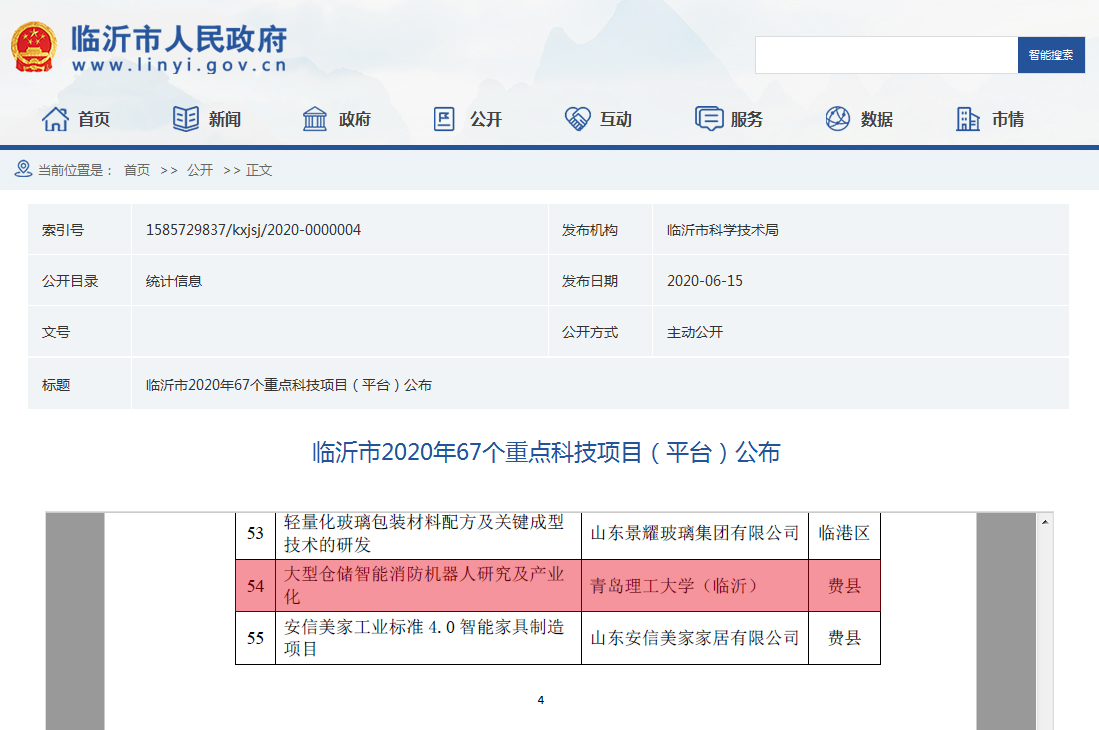This screenshot has width=1099, height=730.
Task: Click the national emblem logo
Action: pyautogui.click(x=34, y=47)
